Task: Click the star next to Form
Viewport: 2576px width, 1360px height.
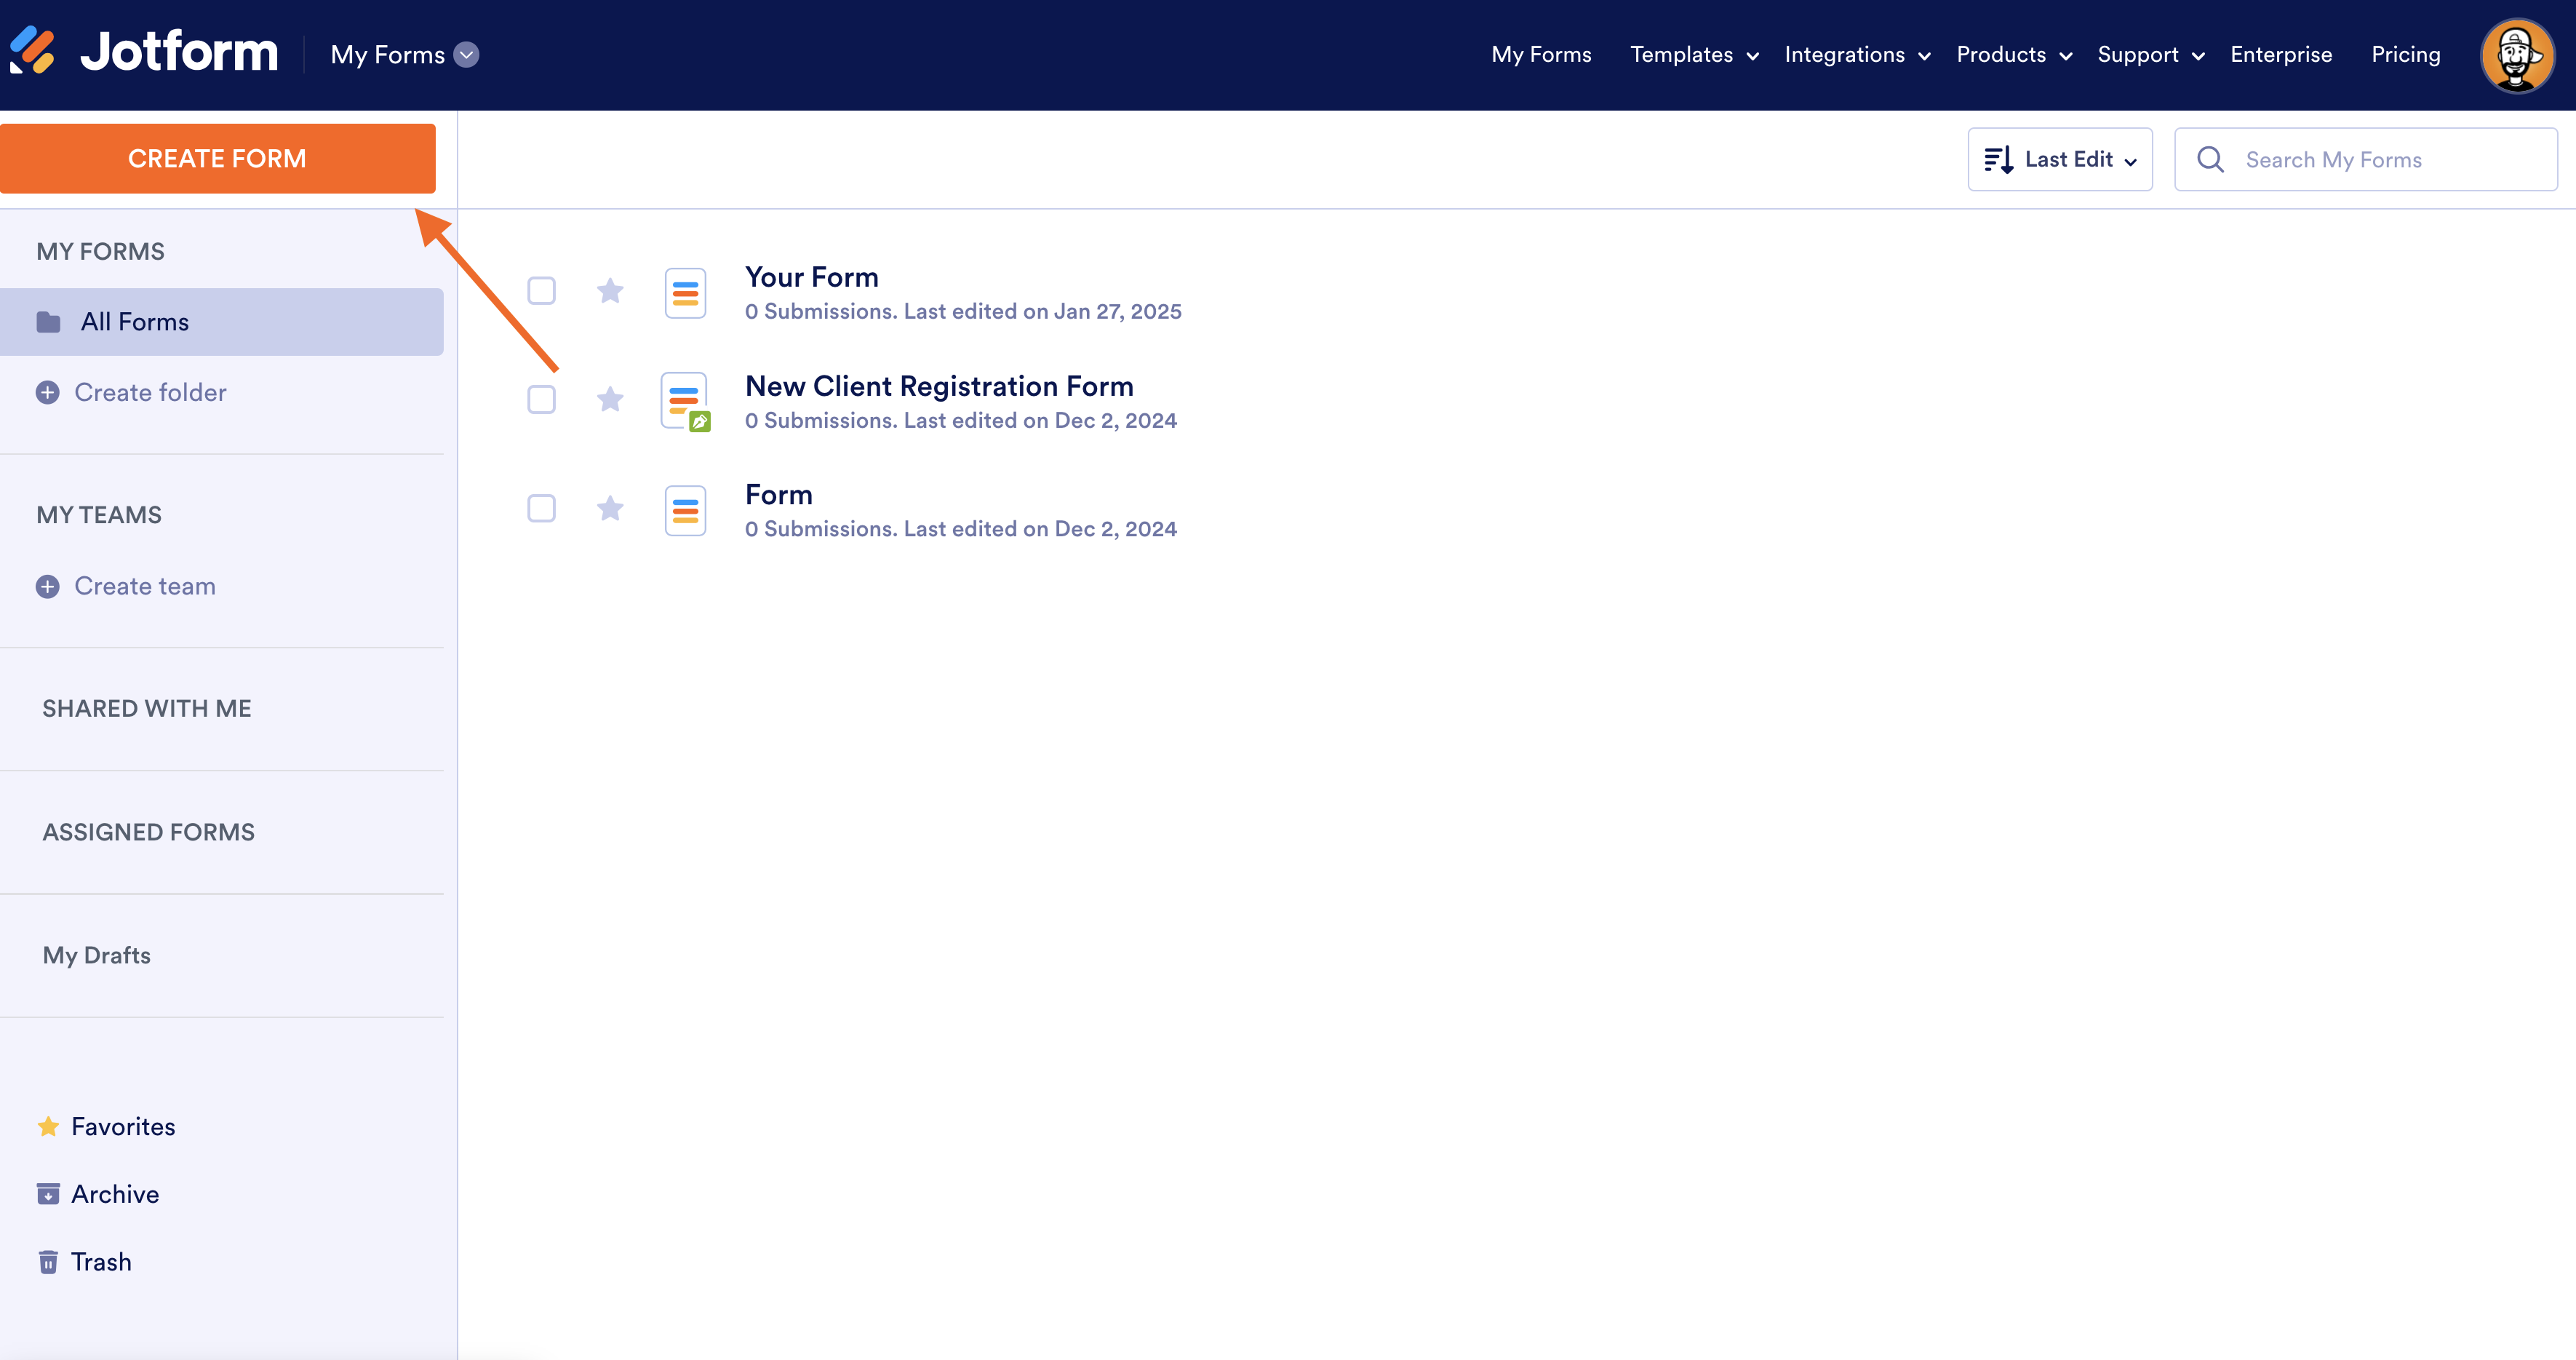Action: (x=610, y=509)
